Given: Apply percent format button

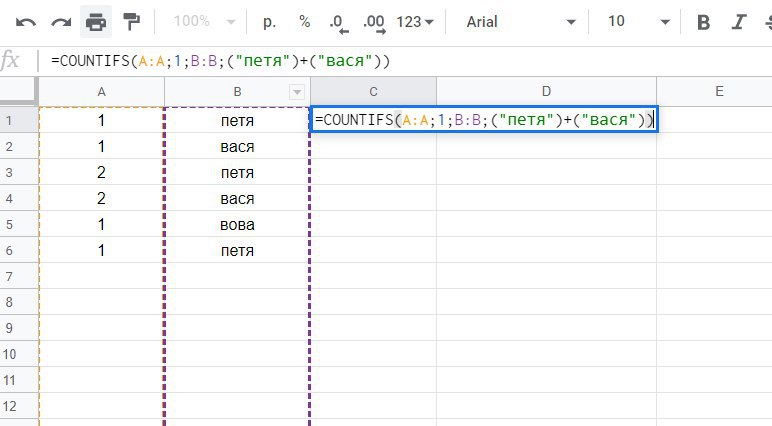Looking at the screenshot, I should pos(305,22).
